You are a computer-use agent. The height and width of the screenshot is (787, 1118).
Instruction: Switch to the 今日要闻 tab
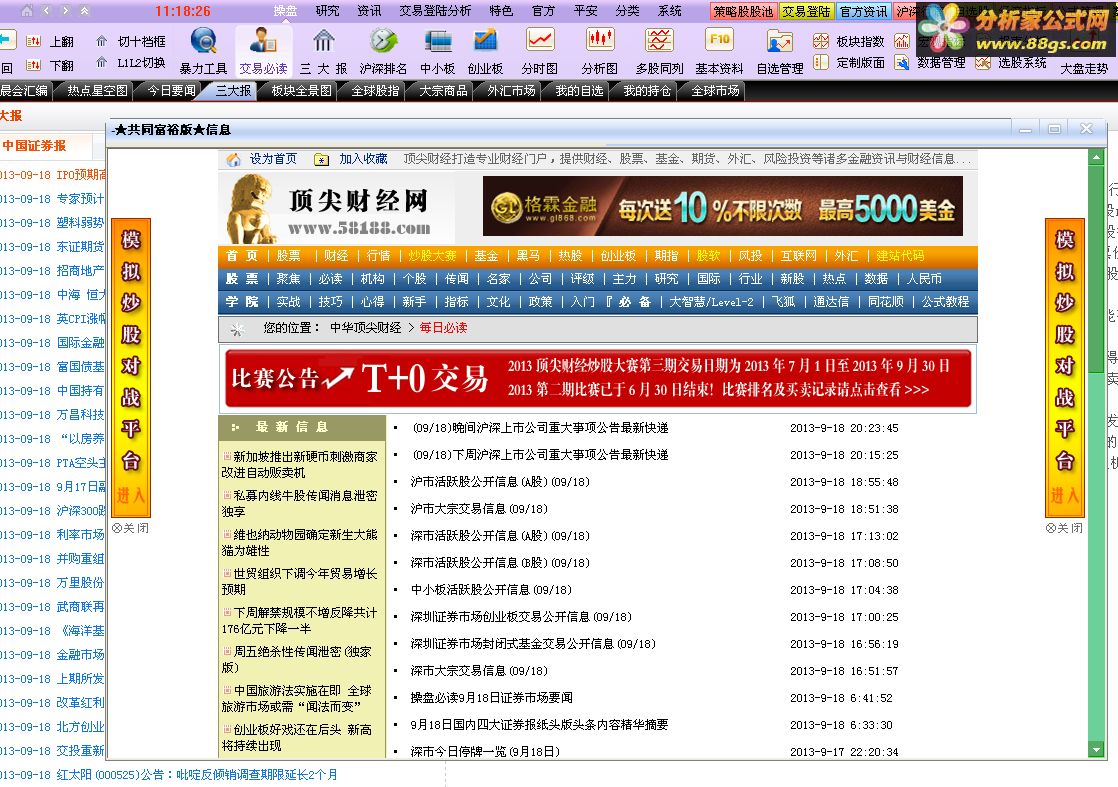171,91
